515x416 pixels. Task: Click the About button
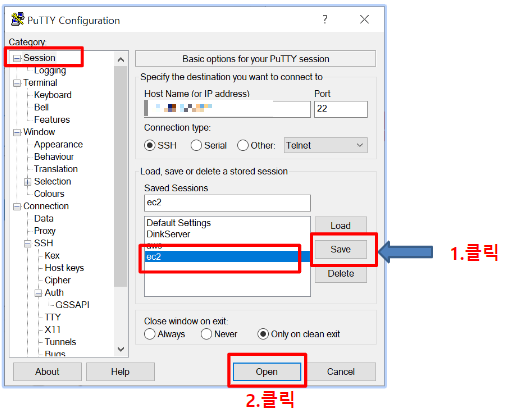[47, 372]
